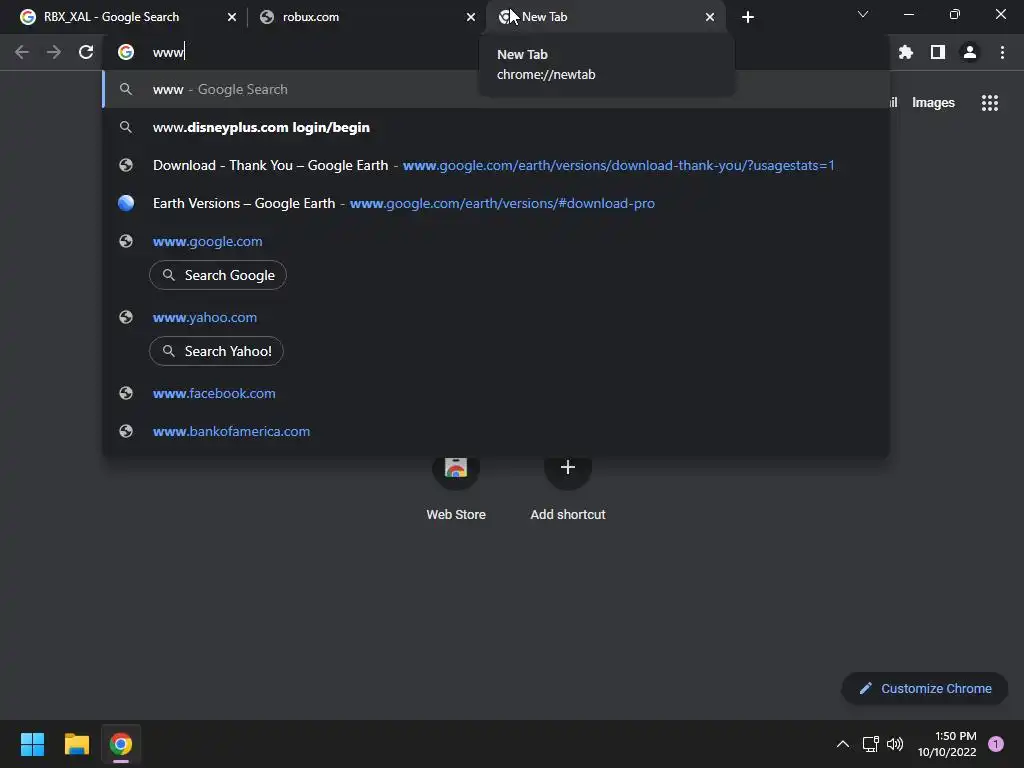The height and width of the screenshot is (768, 1024).
Task: Click the Chrome taskbar icon
Action: [x=121, y=744]
